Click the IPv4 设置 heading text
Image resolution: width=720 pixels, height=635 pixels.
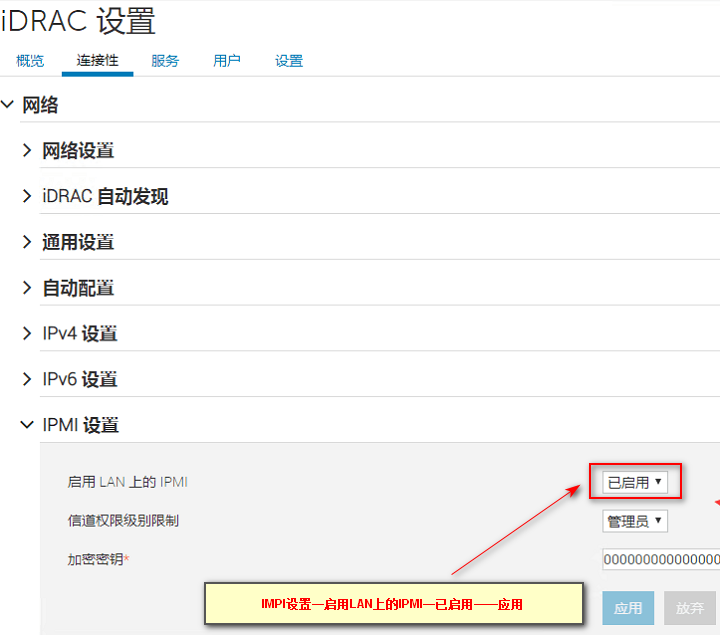[x=80, y=334]
